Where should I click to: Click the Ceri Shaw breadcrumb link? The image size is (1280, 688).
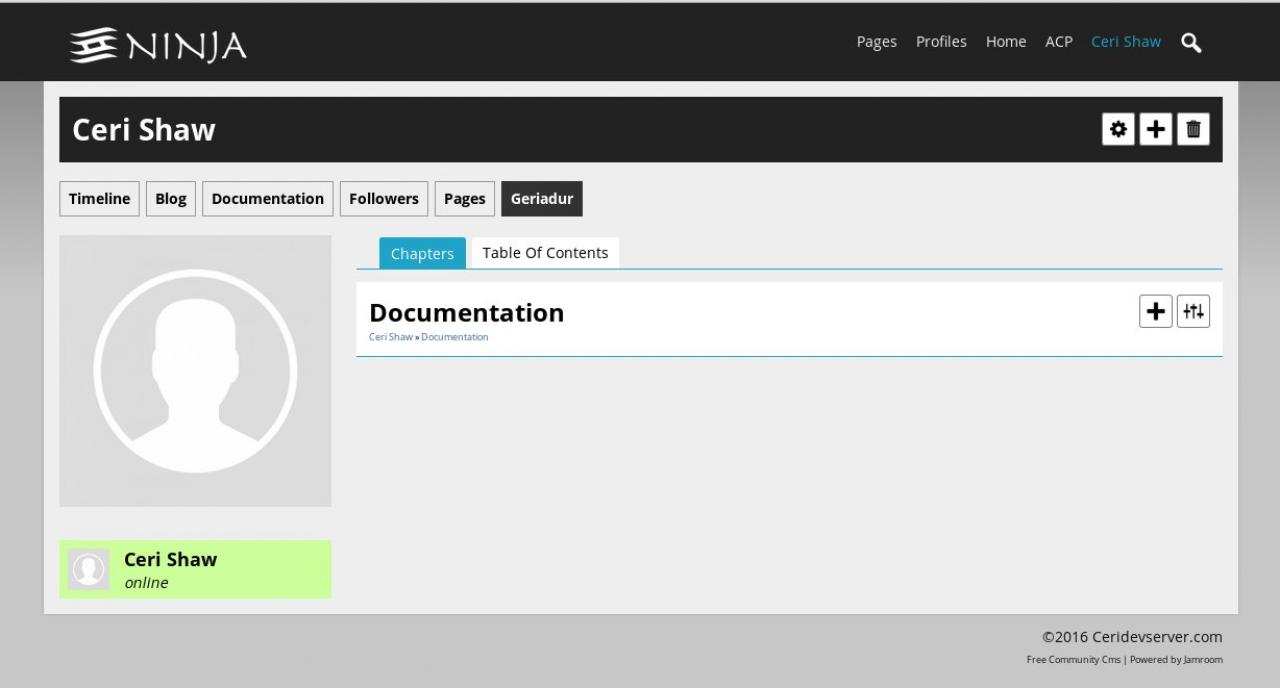(x=390, y=337)
